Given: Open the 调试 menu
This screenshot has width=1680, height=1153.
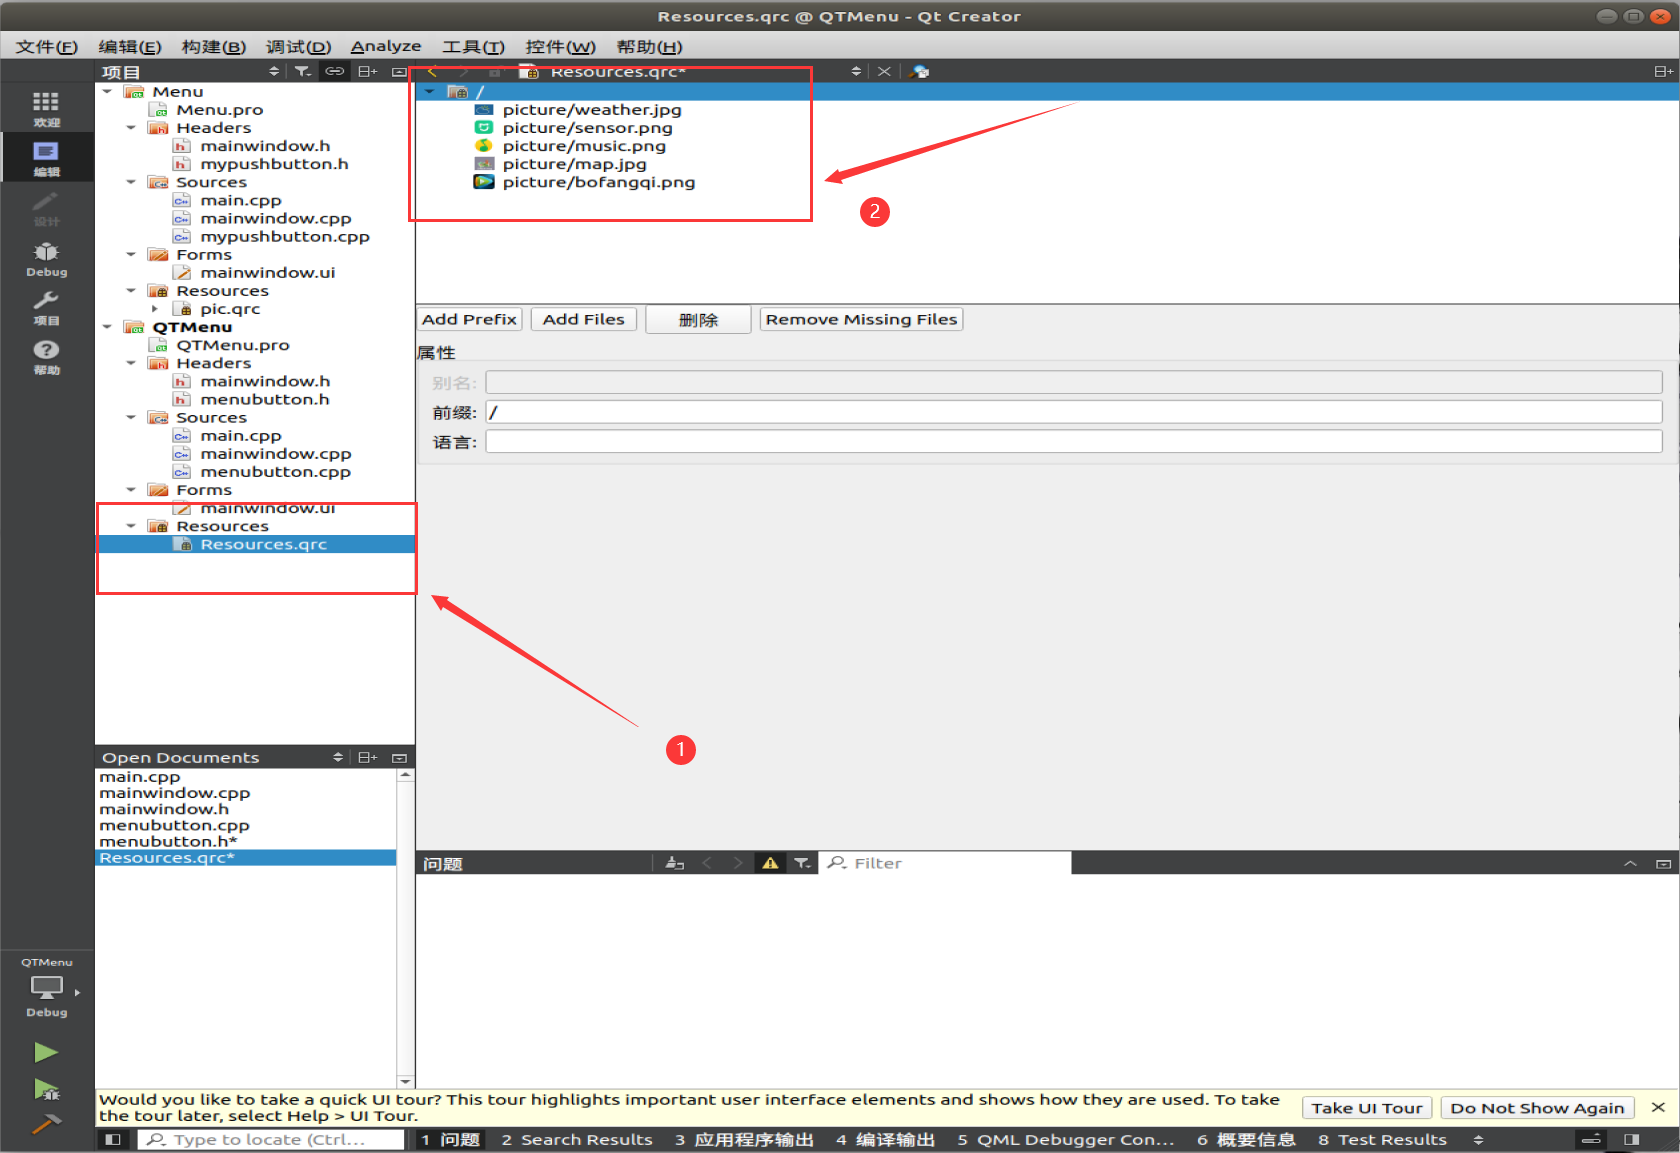Looking at the screenshot, I should pos(298,46).
